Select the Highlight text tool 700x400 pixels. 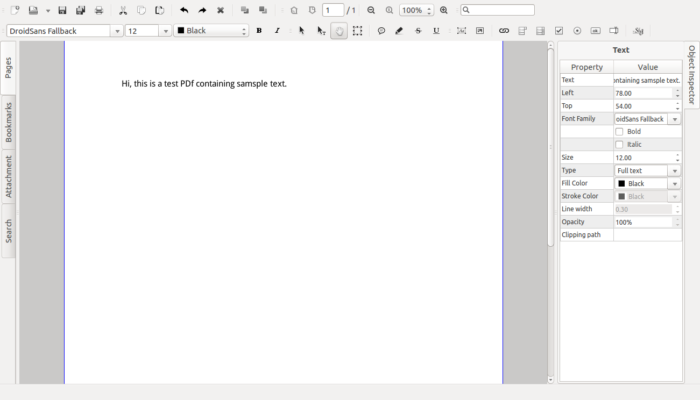[399, 30]
